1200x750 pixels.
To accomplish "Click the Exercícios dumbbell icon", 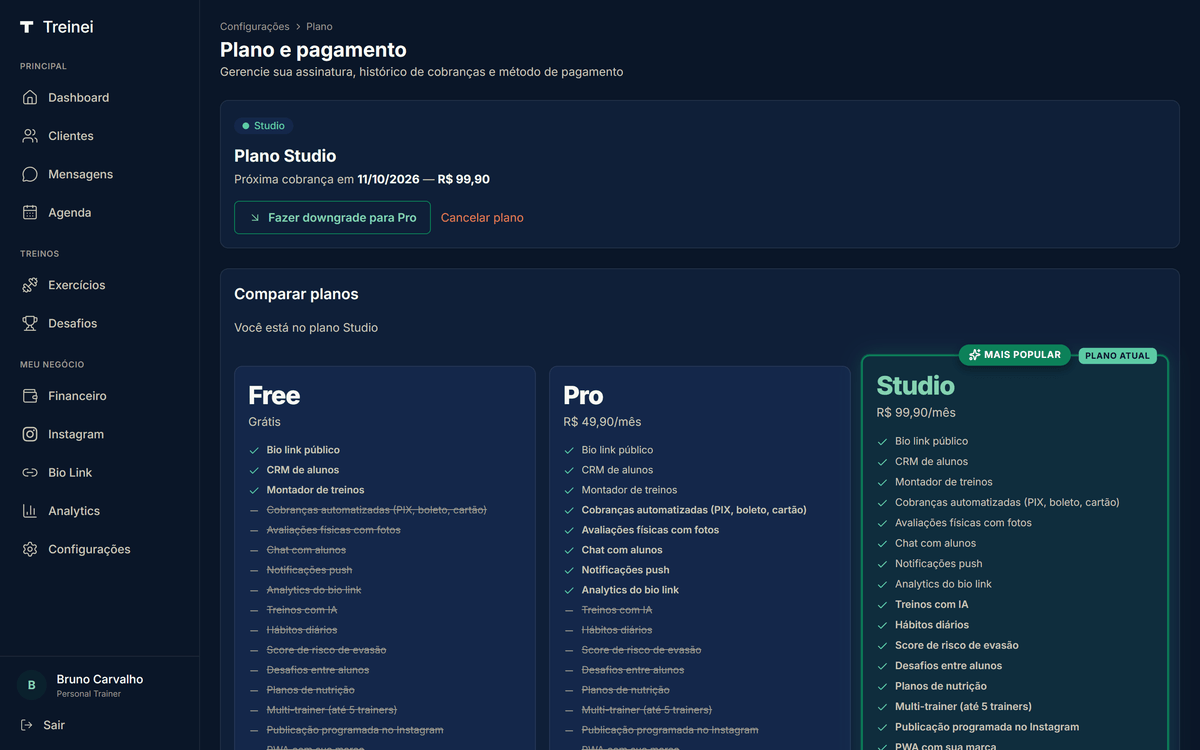I will point(30,285).
